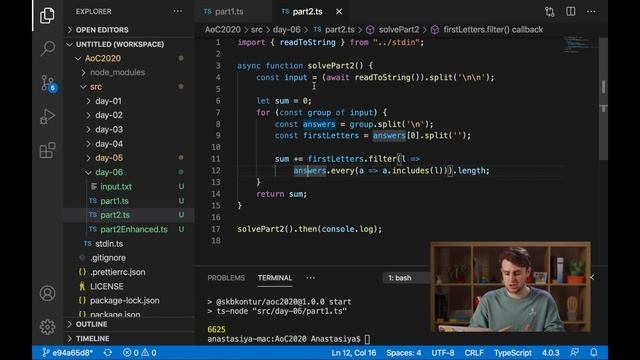Image resolution: width=640 pixels, height=360 pixels.
Task: Open stdin.ts file
Action: tap(129, 244)
